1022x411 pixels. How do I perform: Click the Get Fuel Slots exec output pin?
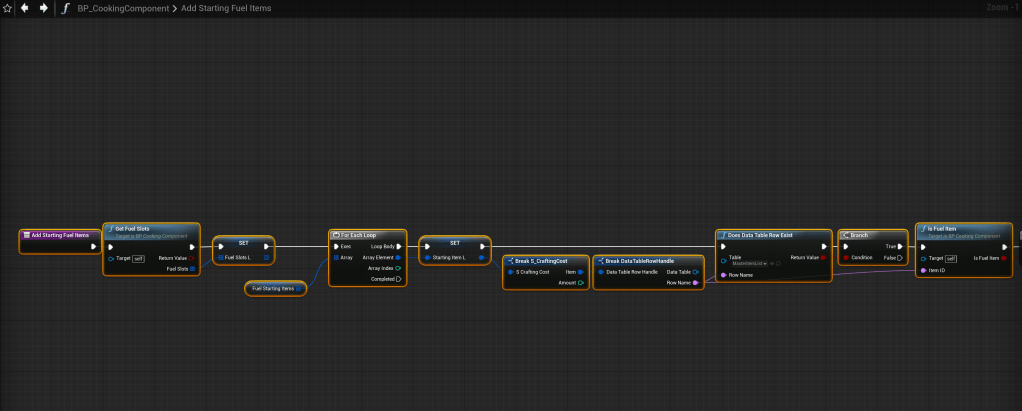[192, 247]
